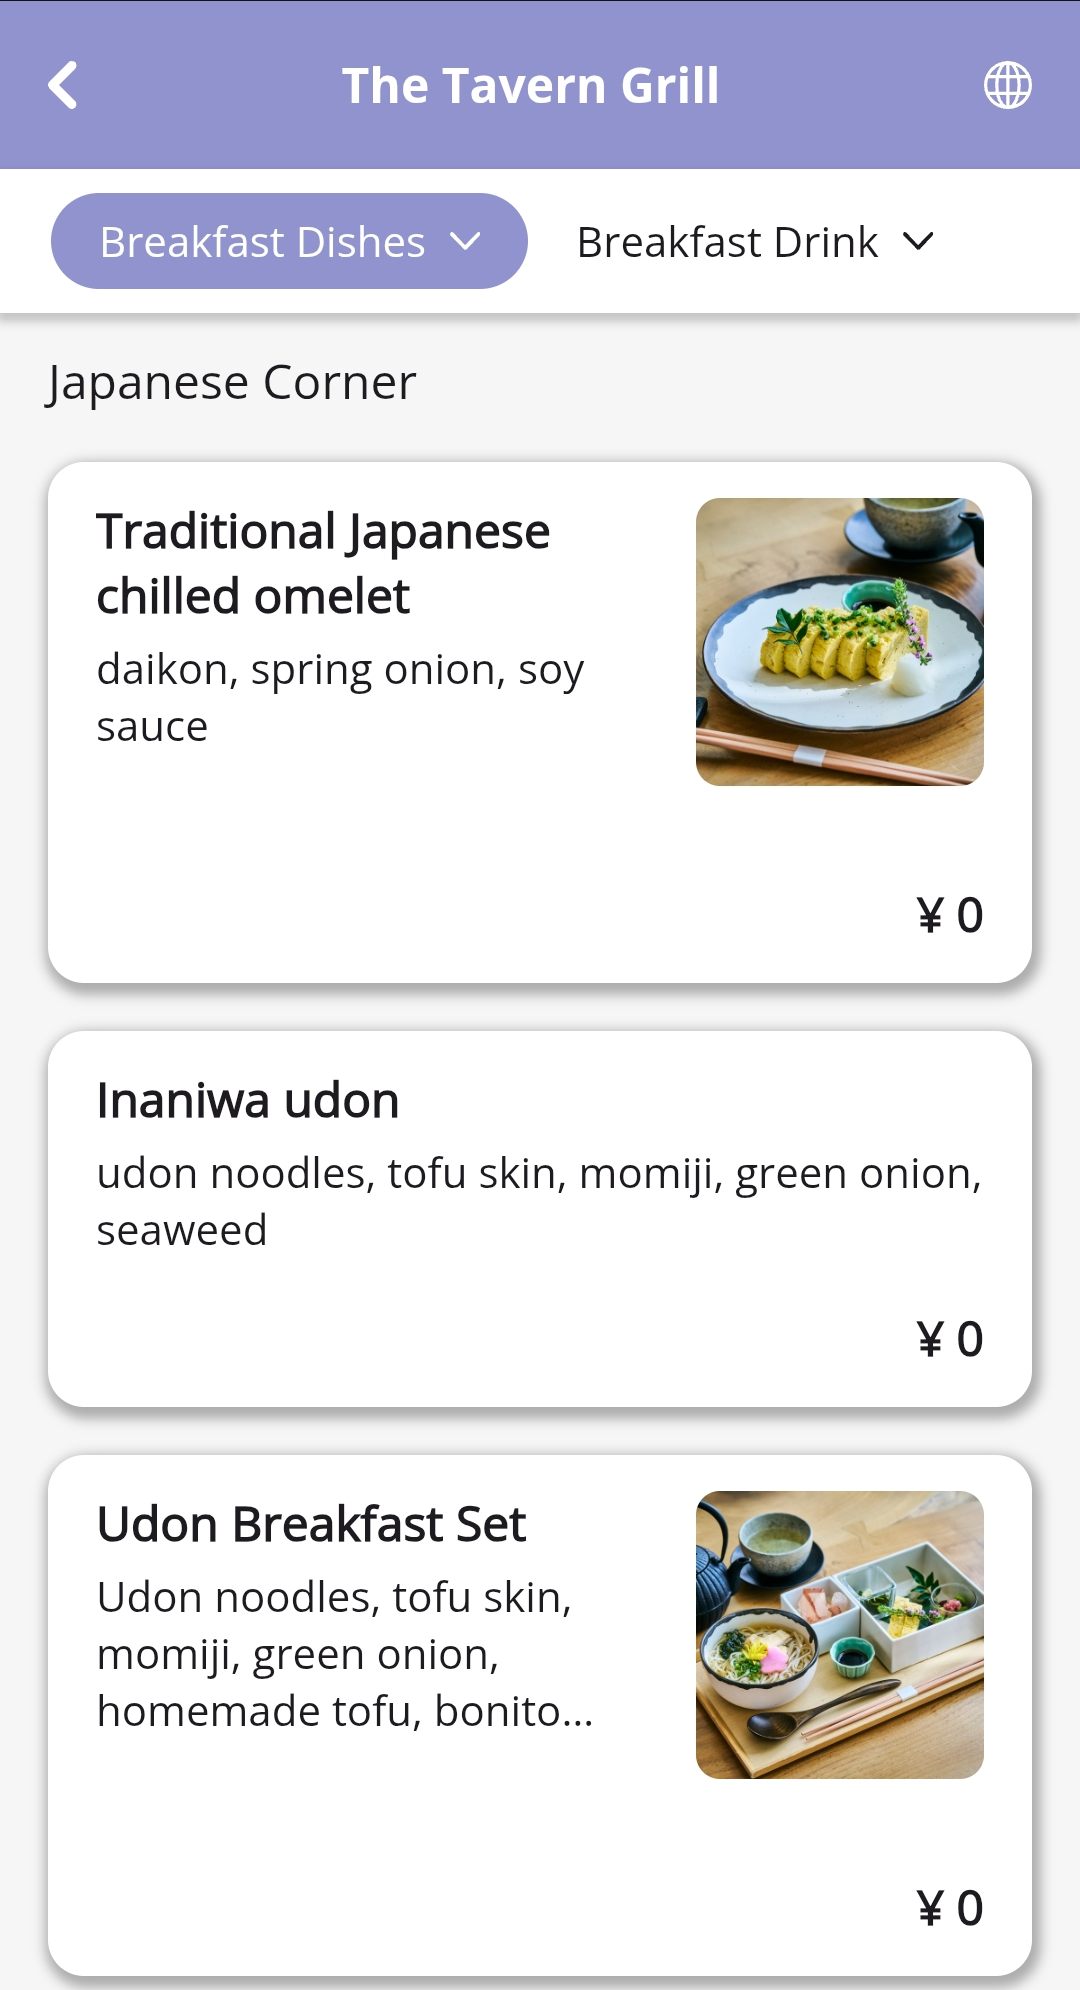Image resolution: width=1080 pixels, height=1990 pixels.
Task: Click the Inaniwa udon ingredients description
Action: (x=538, y=1201)
